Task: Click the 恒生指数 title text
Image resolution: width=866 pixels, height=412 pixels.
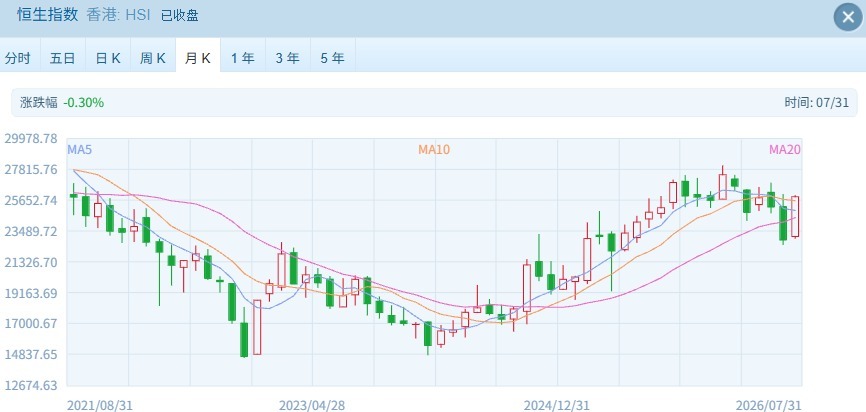Action: pos(47,15)
